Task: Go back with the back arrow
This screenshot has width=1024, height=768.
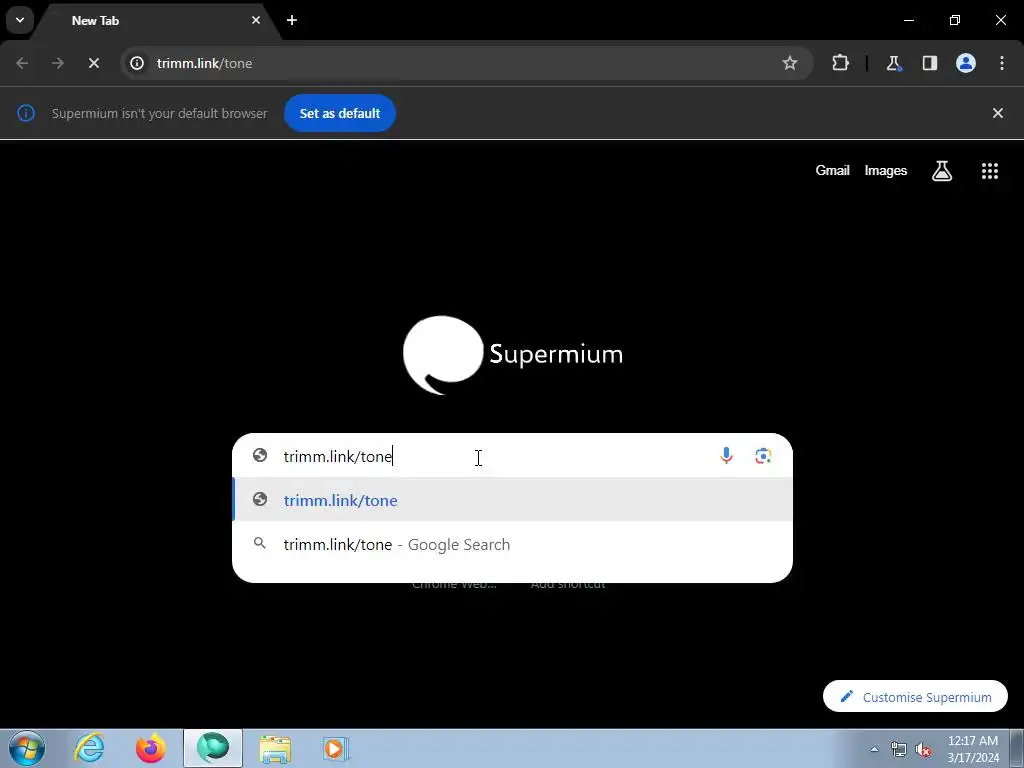Action: point(22,63)
